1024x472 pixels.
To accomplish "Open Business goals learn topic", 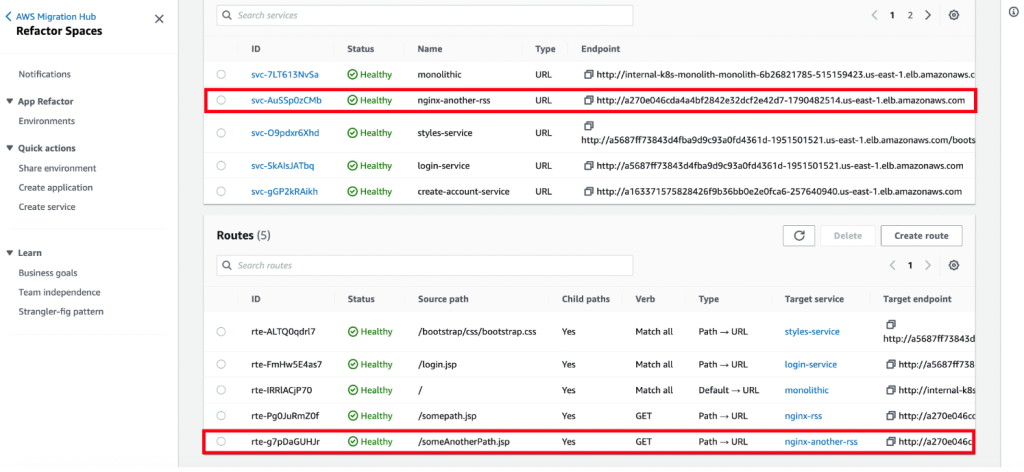I will [48, 273].
